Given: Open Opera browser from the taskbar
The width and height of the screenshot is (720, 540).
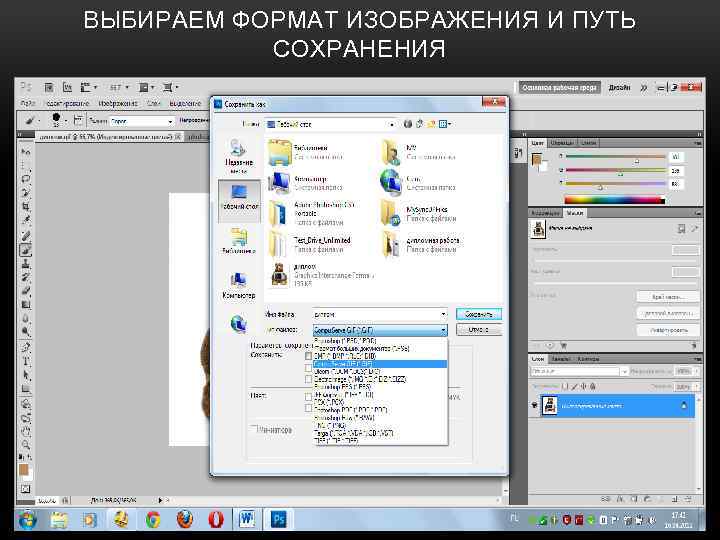Looking at the screenshot, I should 215,519.
